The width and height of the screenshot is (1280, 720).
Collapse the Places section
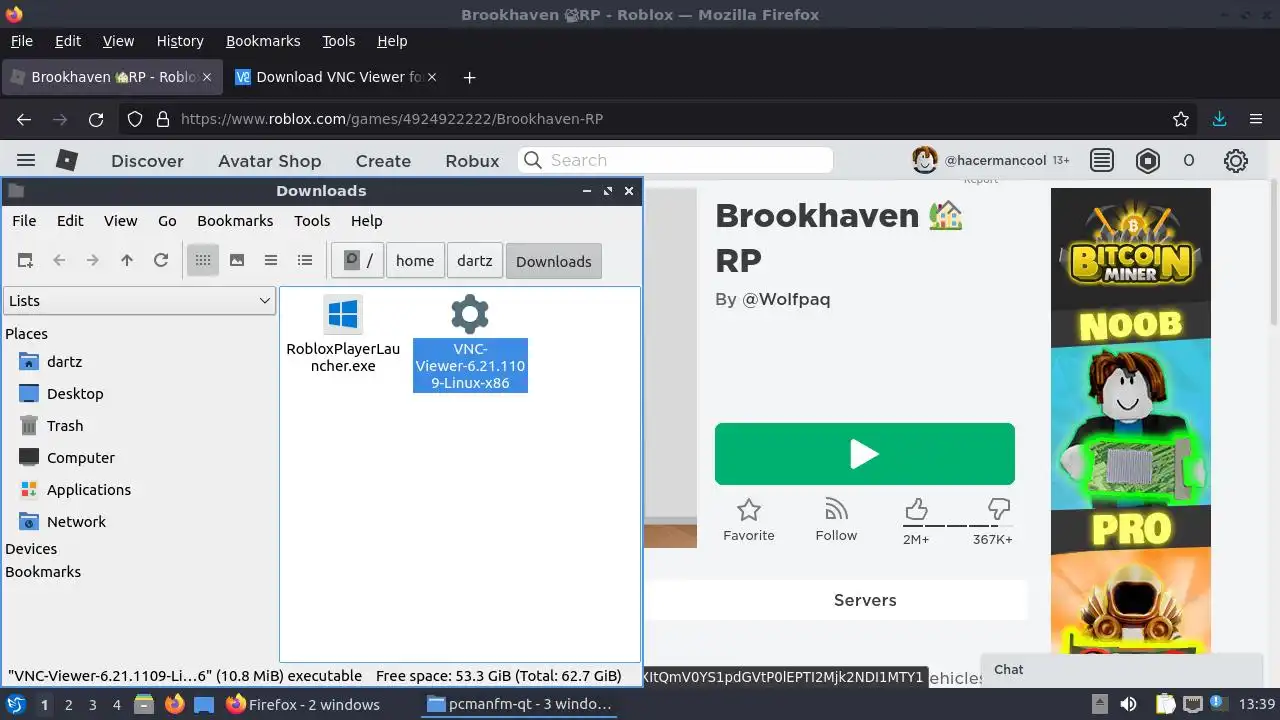pyautogui.click(x=26, y=333)
